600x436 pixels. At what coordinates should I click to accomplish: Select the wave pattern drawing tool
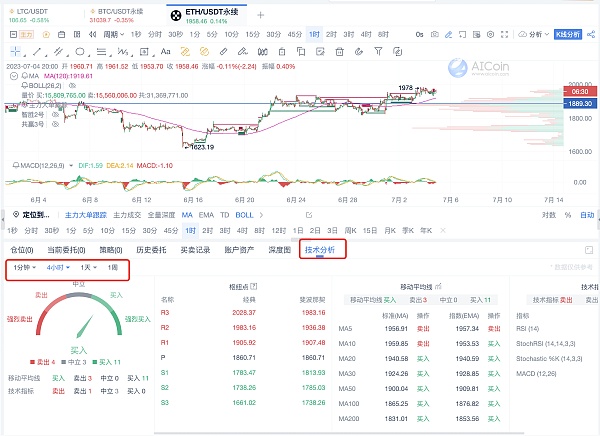[x=122, y=51]
